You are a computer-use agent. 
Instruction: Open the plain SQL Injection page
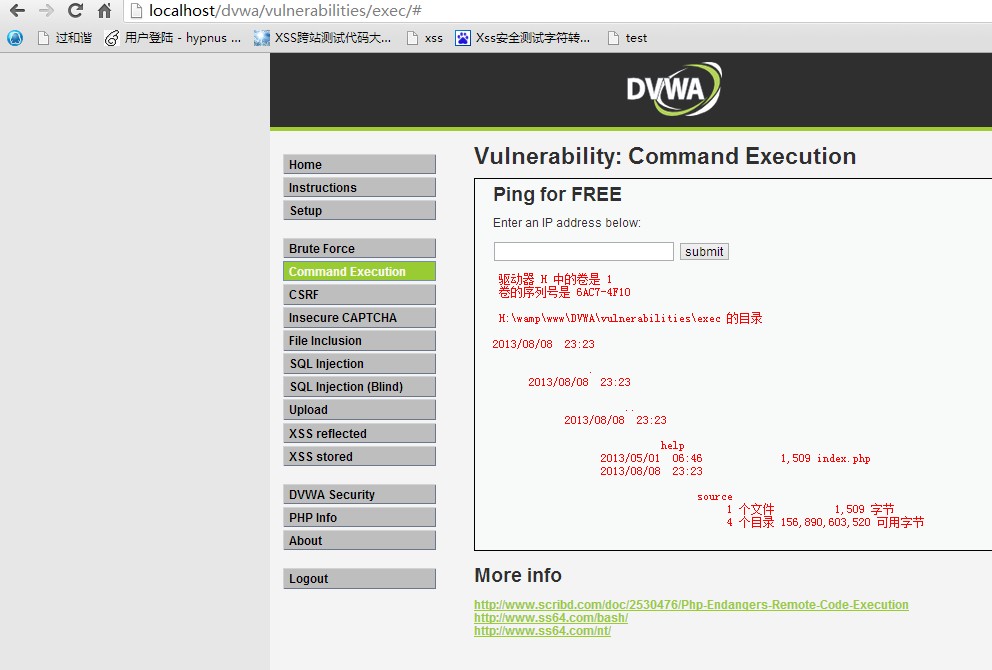[x=359, y=363]
